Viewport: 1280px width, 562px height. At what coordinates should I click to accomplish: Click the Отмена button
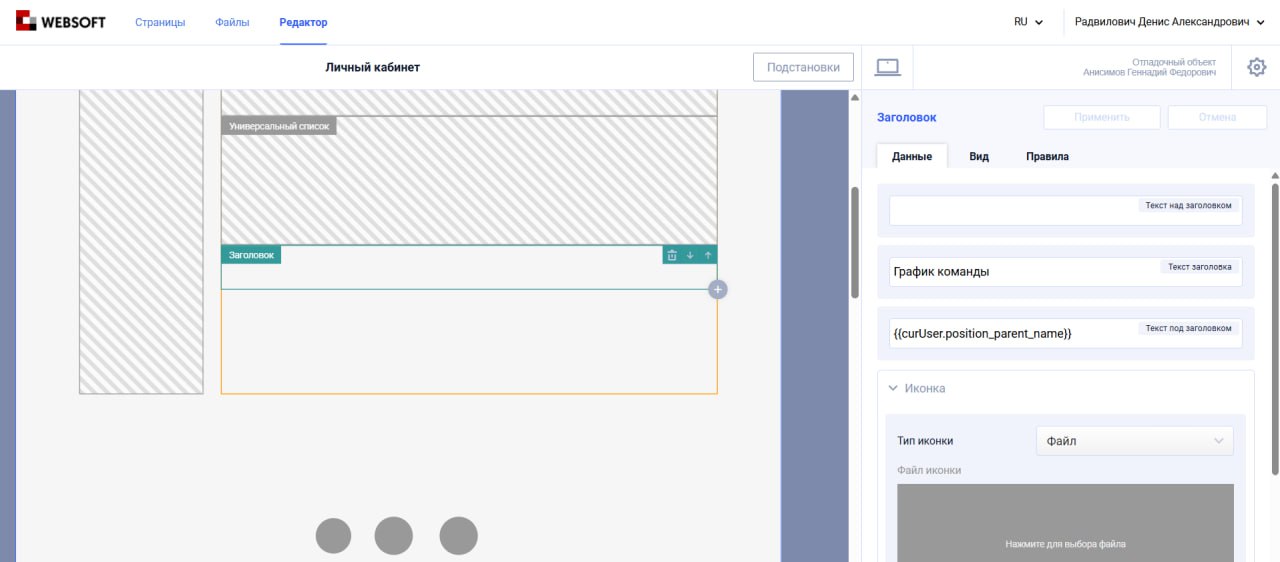click(x=1217, y=117)
